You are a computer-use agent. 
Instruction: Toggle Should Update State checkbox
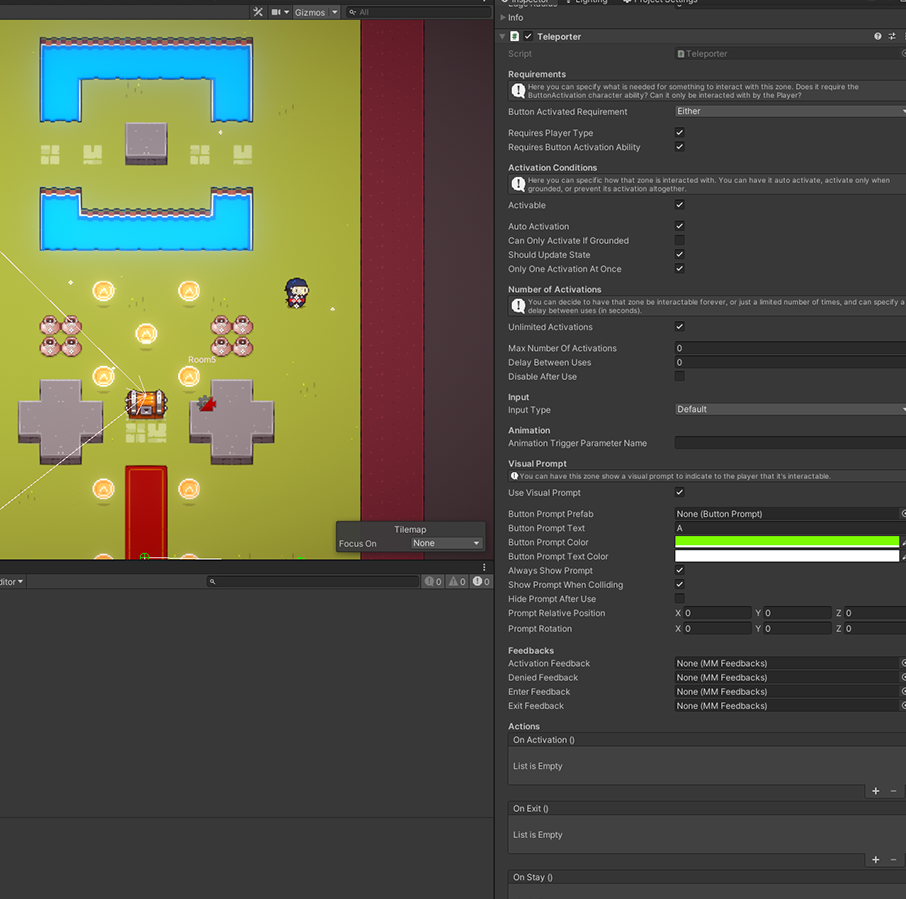[x=680, y=254]
